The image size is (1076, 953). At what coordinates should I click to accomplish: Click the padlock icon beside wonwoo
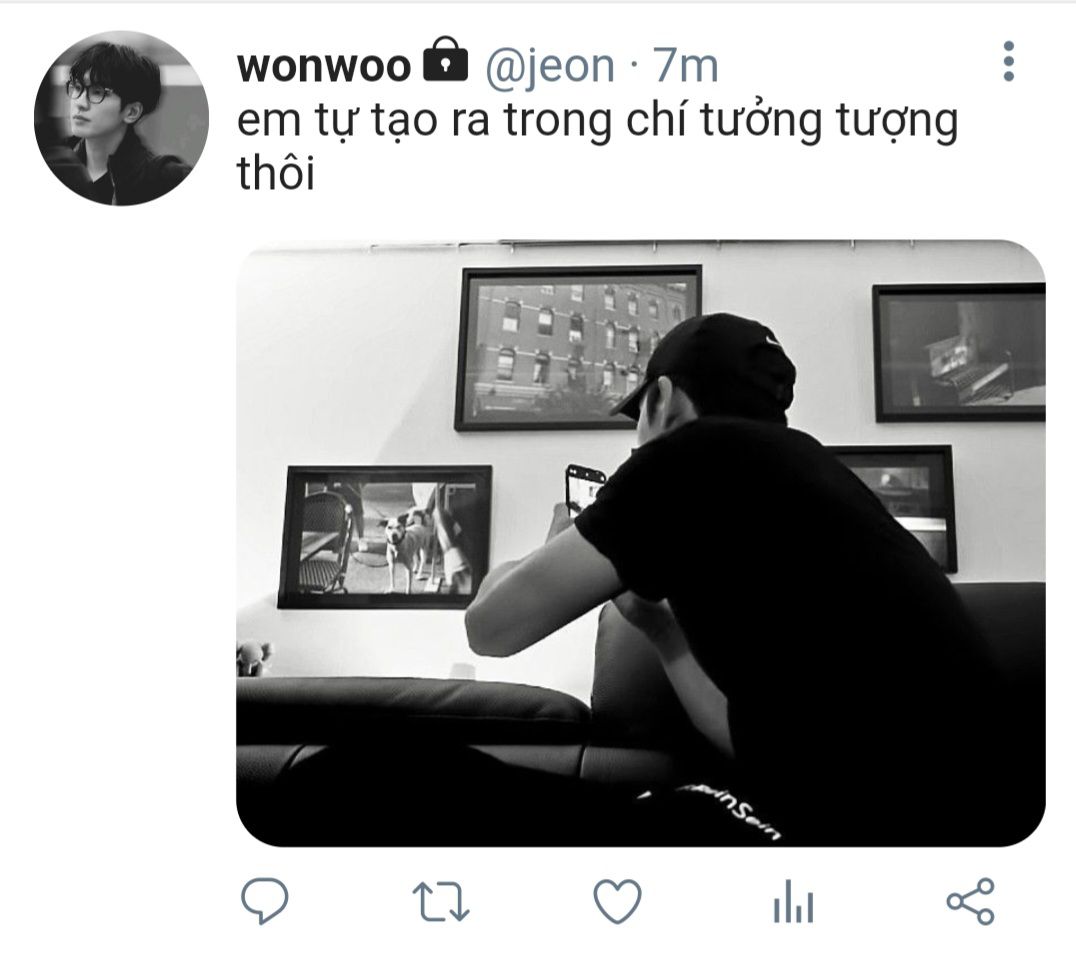point(445,60)
